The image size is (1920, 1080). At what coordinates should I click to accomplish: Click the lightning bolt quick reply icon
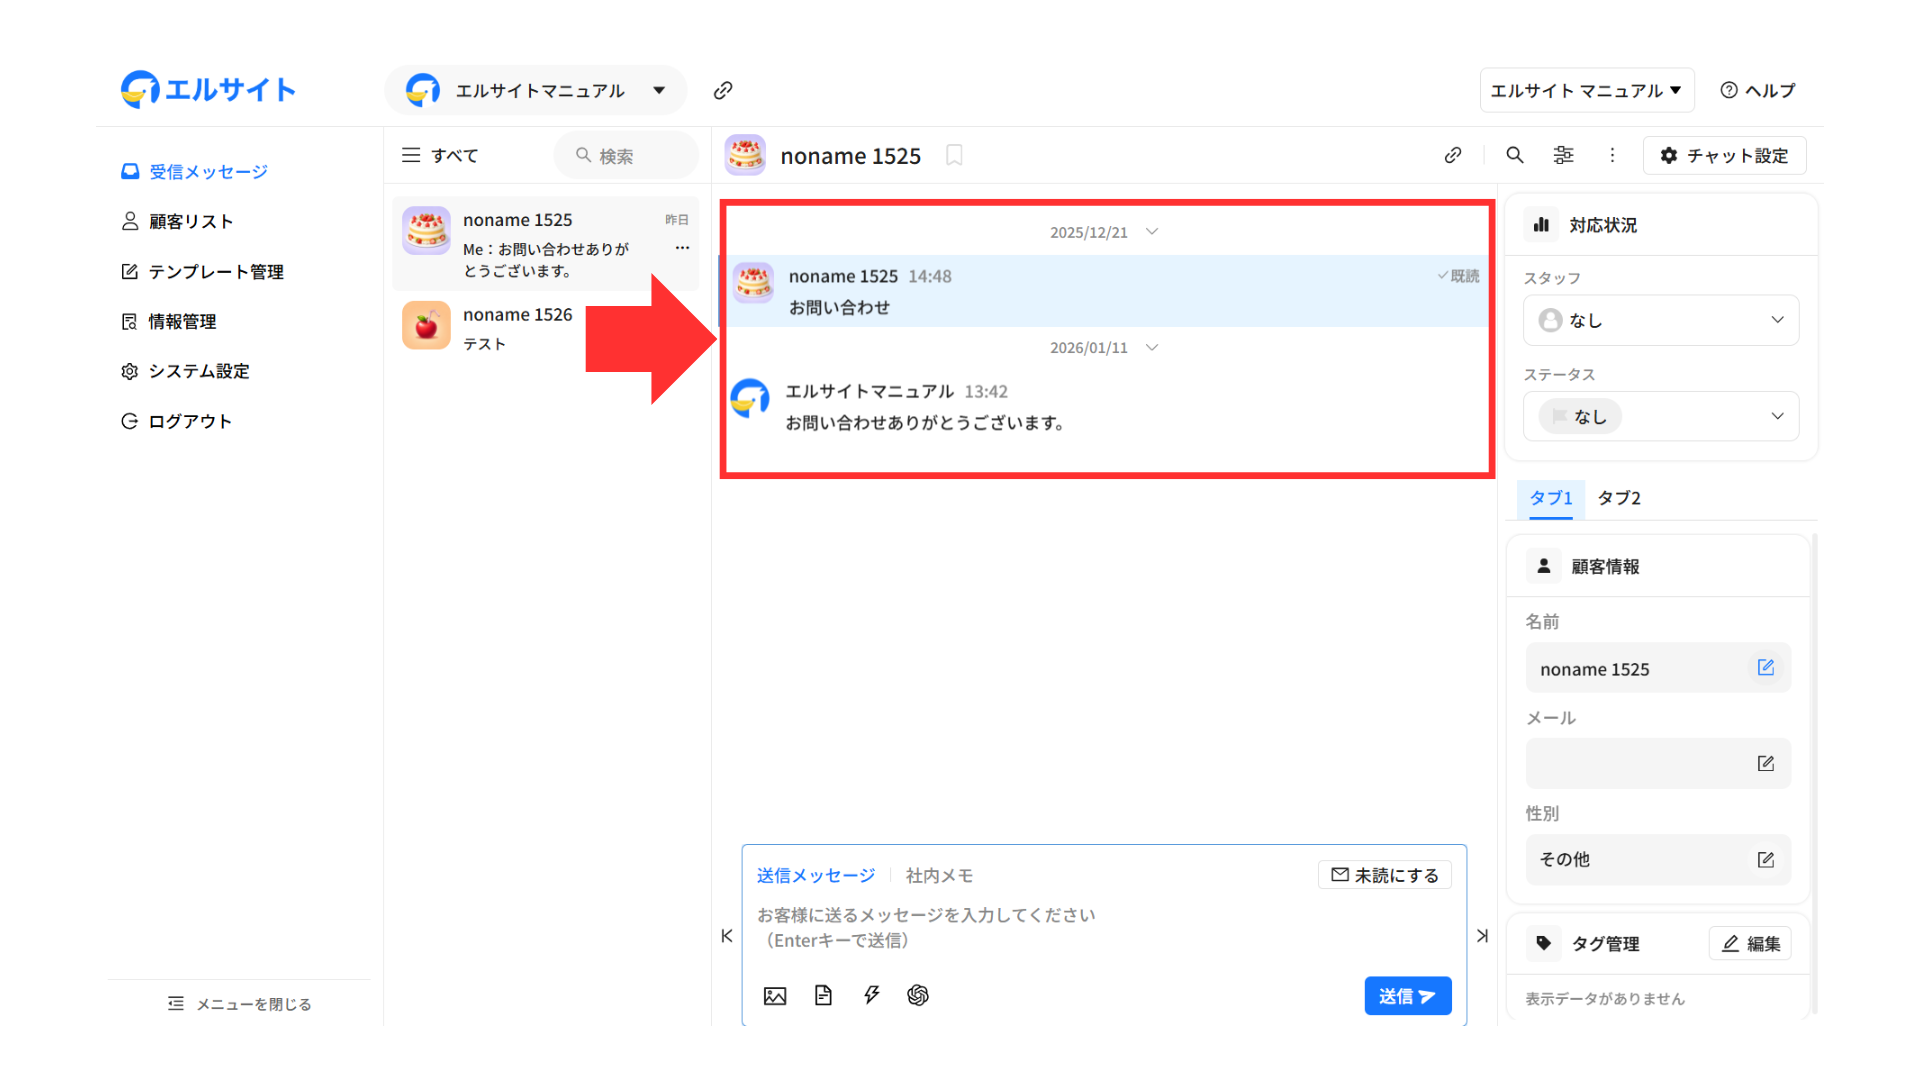[871, 995]
